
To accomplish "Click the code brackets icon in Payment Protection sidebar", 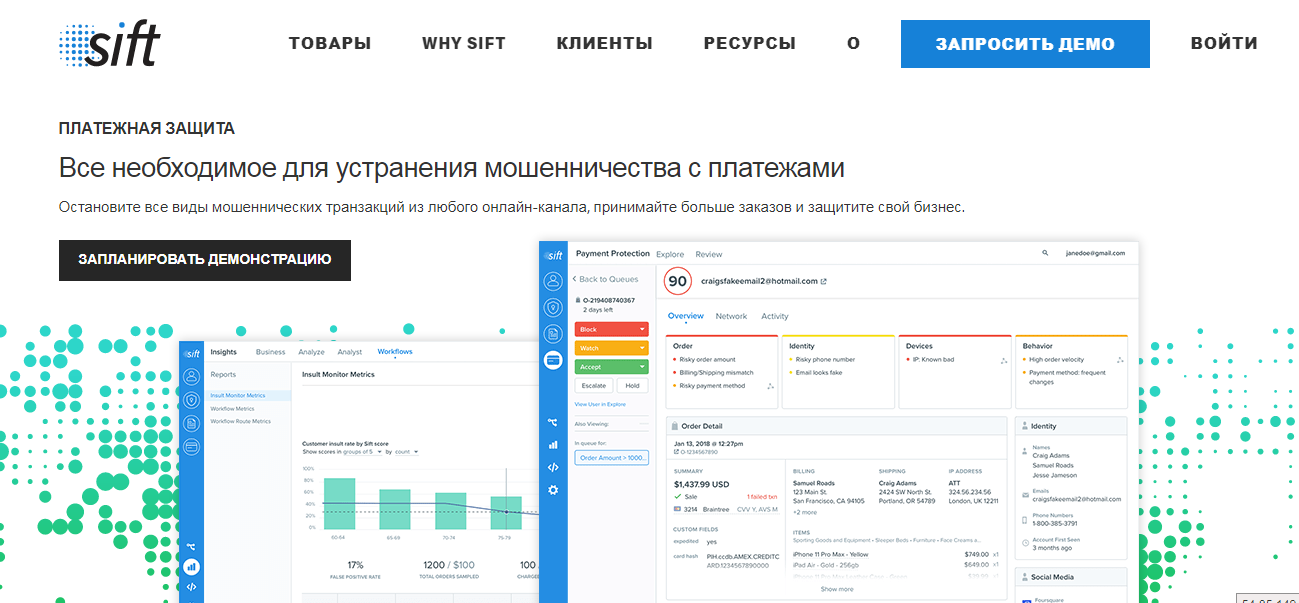I will click(x=553, y=467).
